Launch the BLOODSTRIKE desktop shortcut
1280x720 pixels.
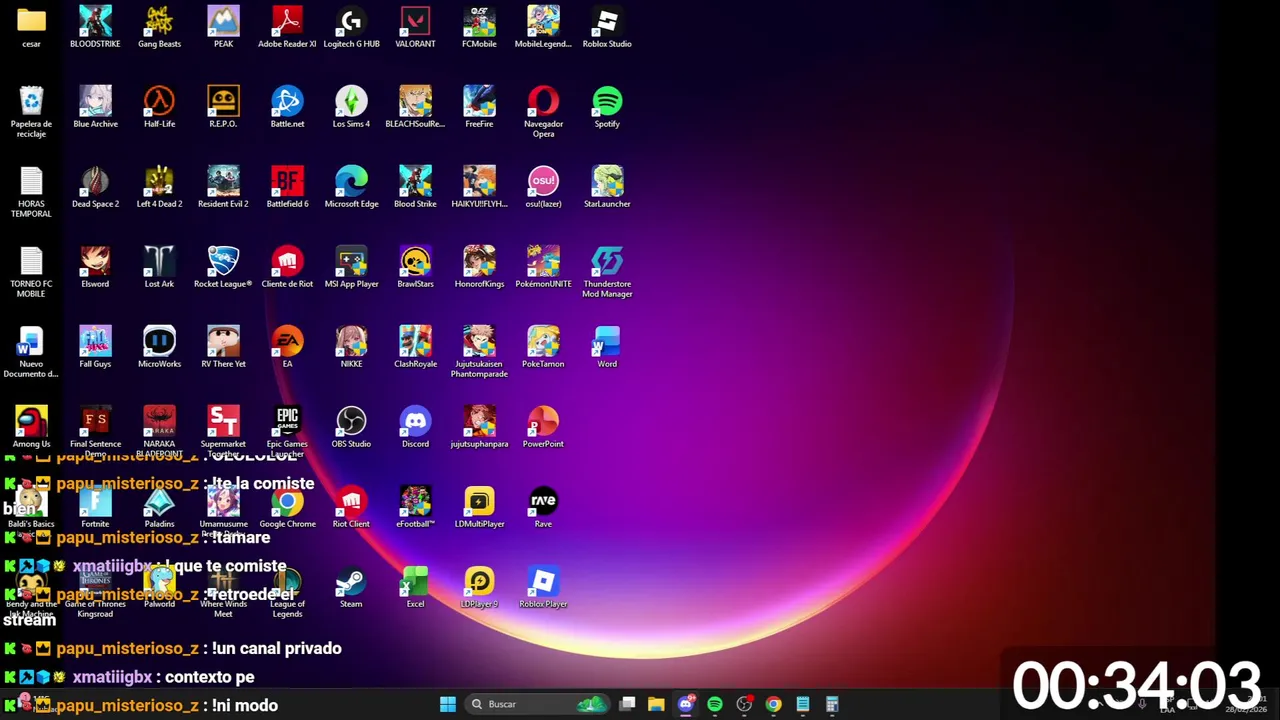coord(95,27)
